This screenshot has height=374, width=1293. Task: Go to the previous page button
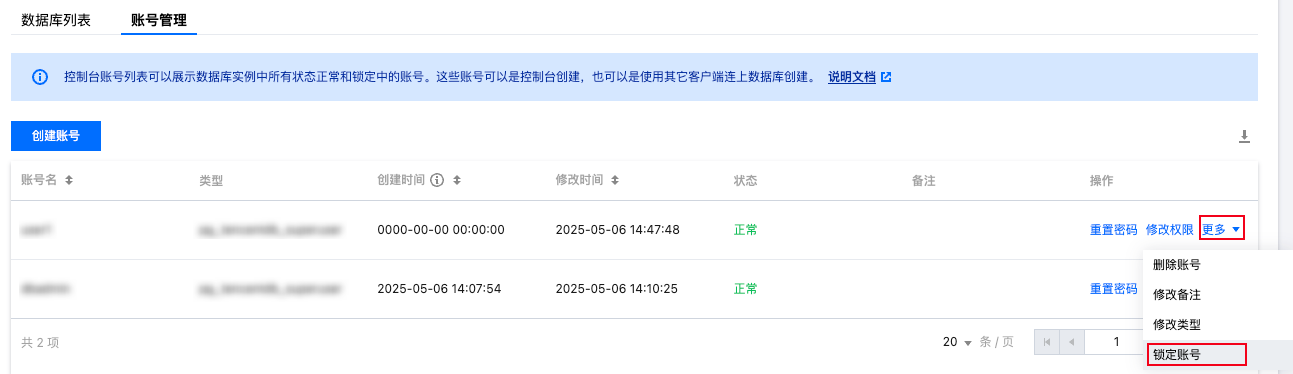1072,342
